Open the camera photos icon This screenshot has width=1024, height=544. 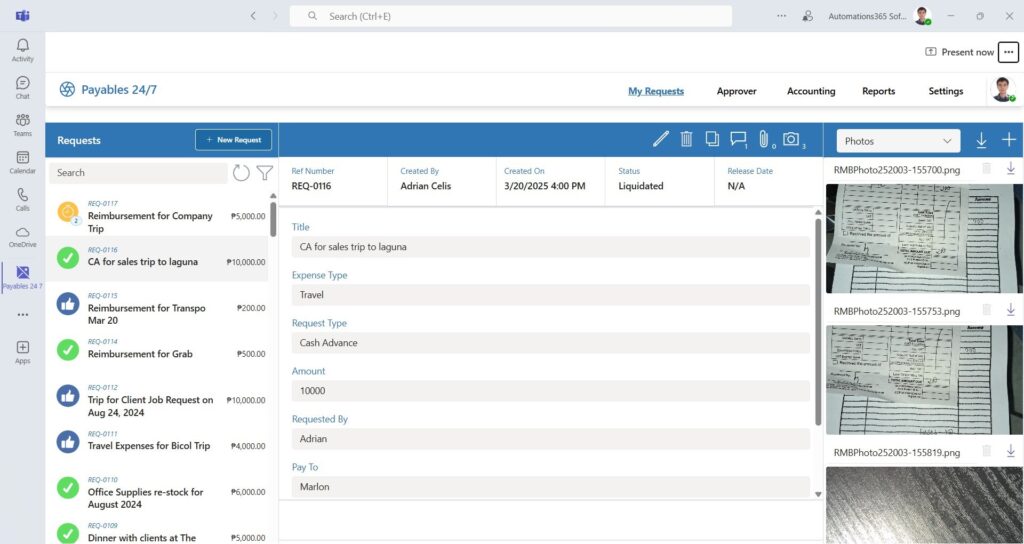click(791, 139)
